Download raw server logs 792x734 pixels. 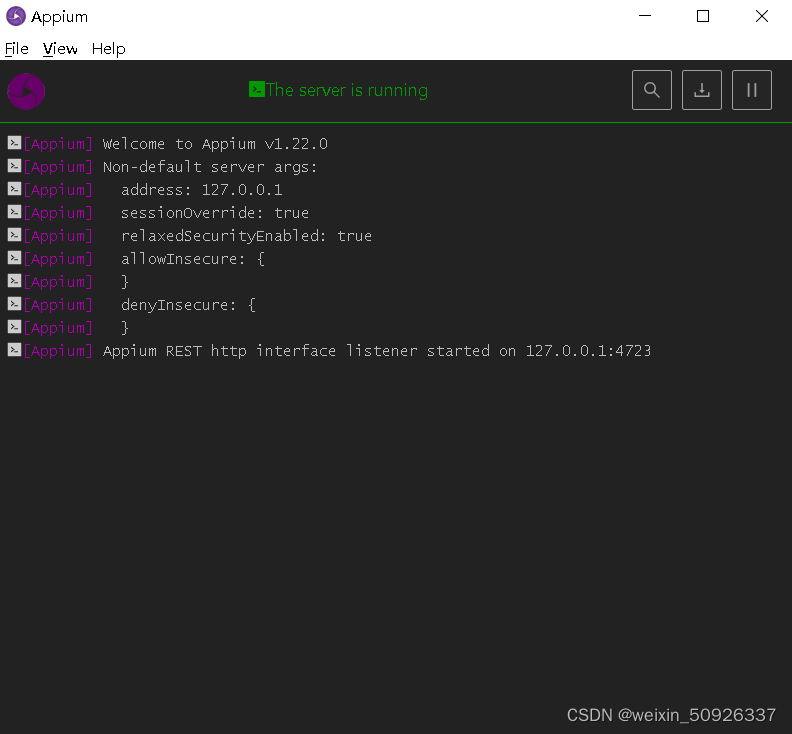(702, 90)
